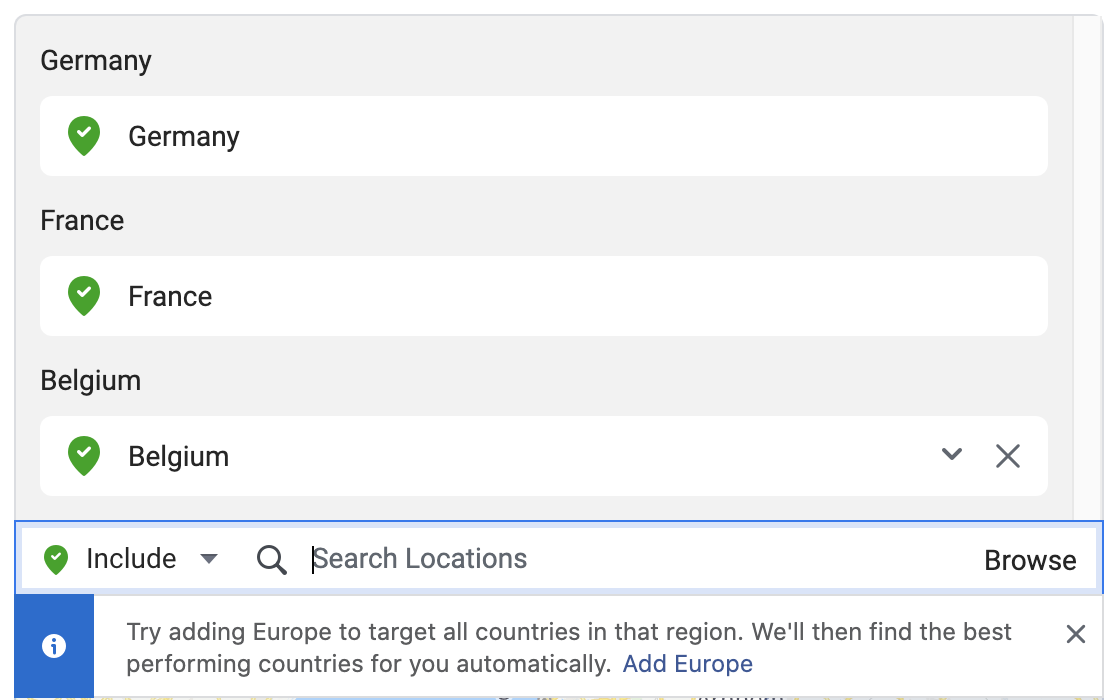Remove Belgium with the X icon
The image size is (1120, 700).
[1008, 456]
